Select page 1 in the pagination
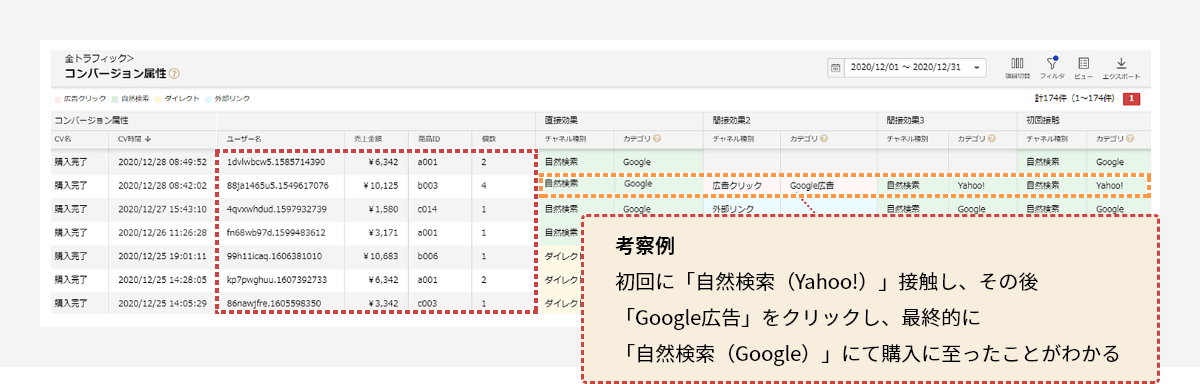The image size is (1200, 384). coord(1131,99)
